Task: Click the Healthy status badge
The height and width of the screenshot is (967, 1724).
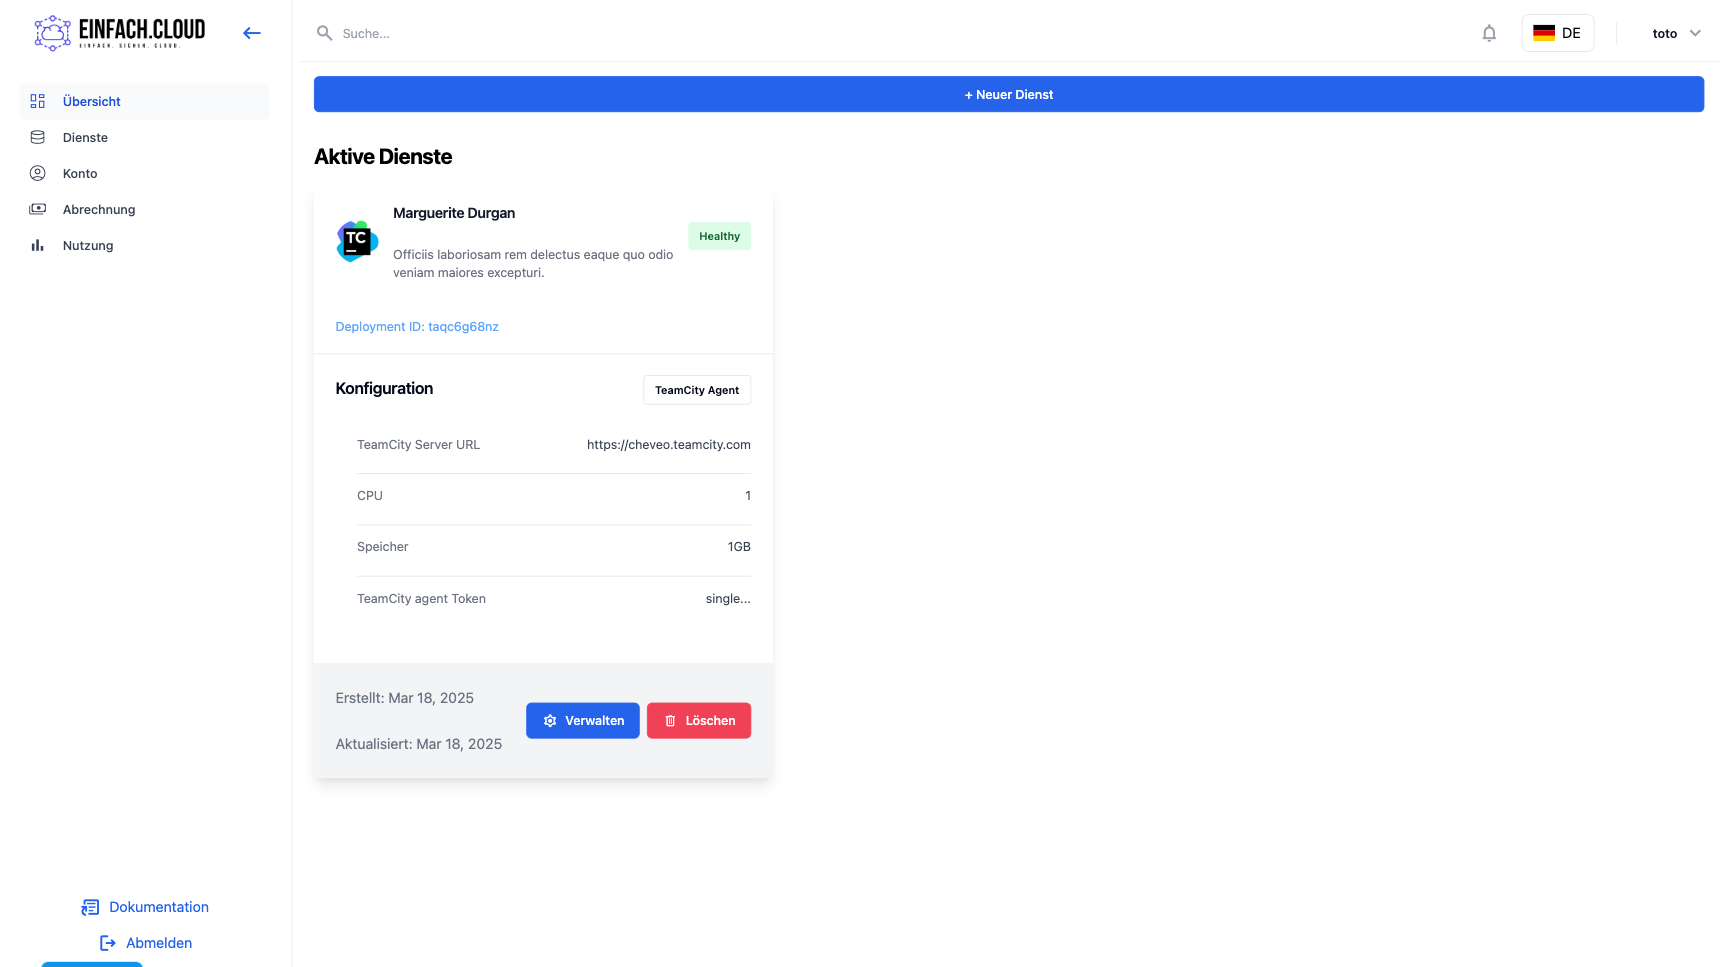Action: pyautogui.click(x=719, y=236)
